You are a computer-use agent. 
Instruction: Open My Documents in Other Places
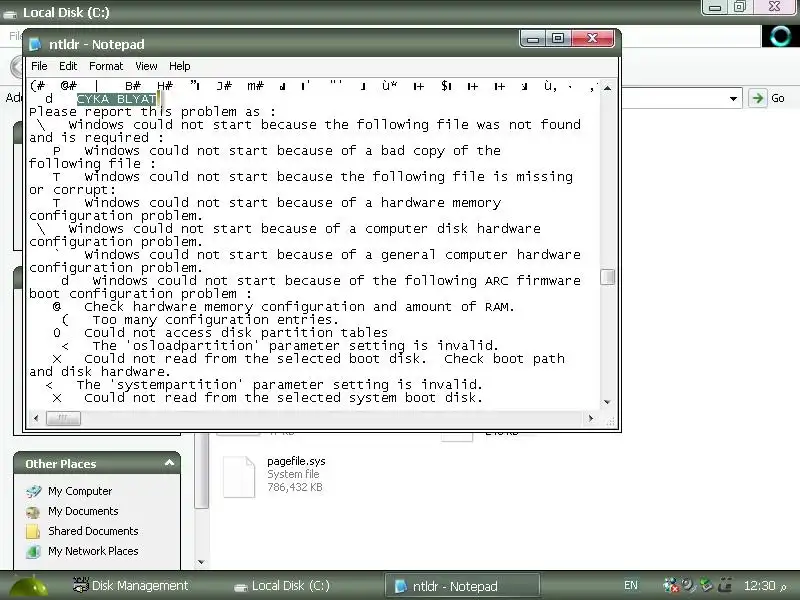[x=83, y=511]
